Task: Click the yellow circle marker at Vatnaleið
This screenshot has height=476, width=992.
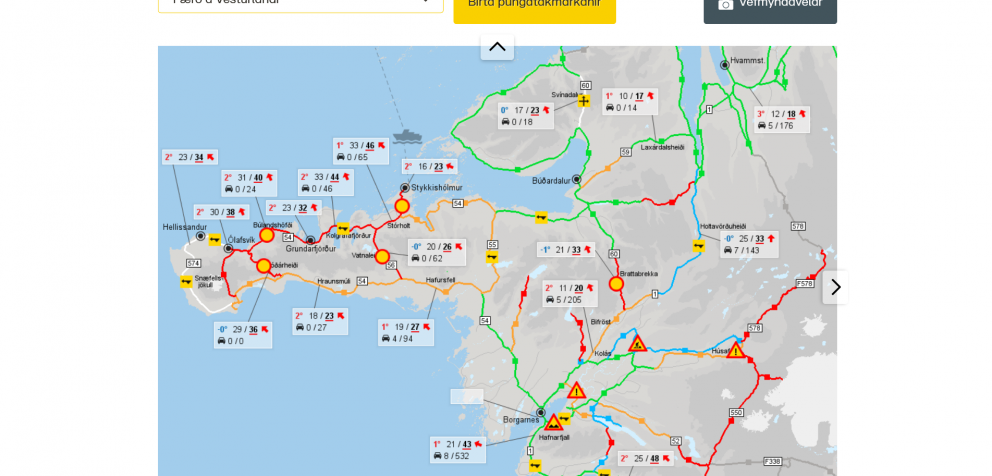Action: coord(382,257)
